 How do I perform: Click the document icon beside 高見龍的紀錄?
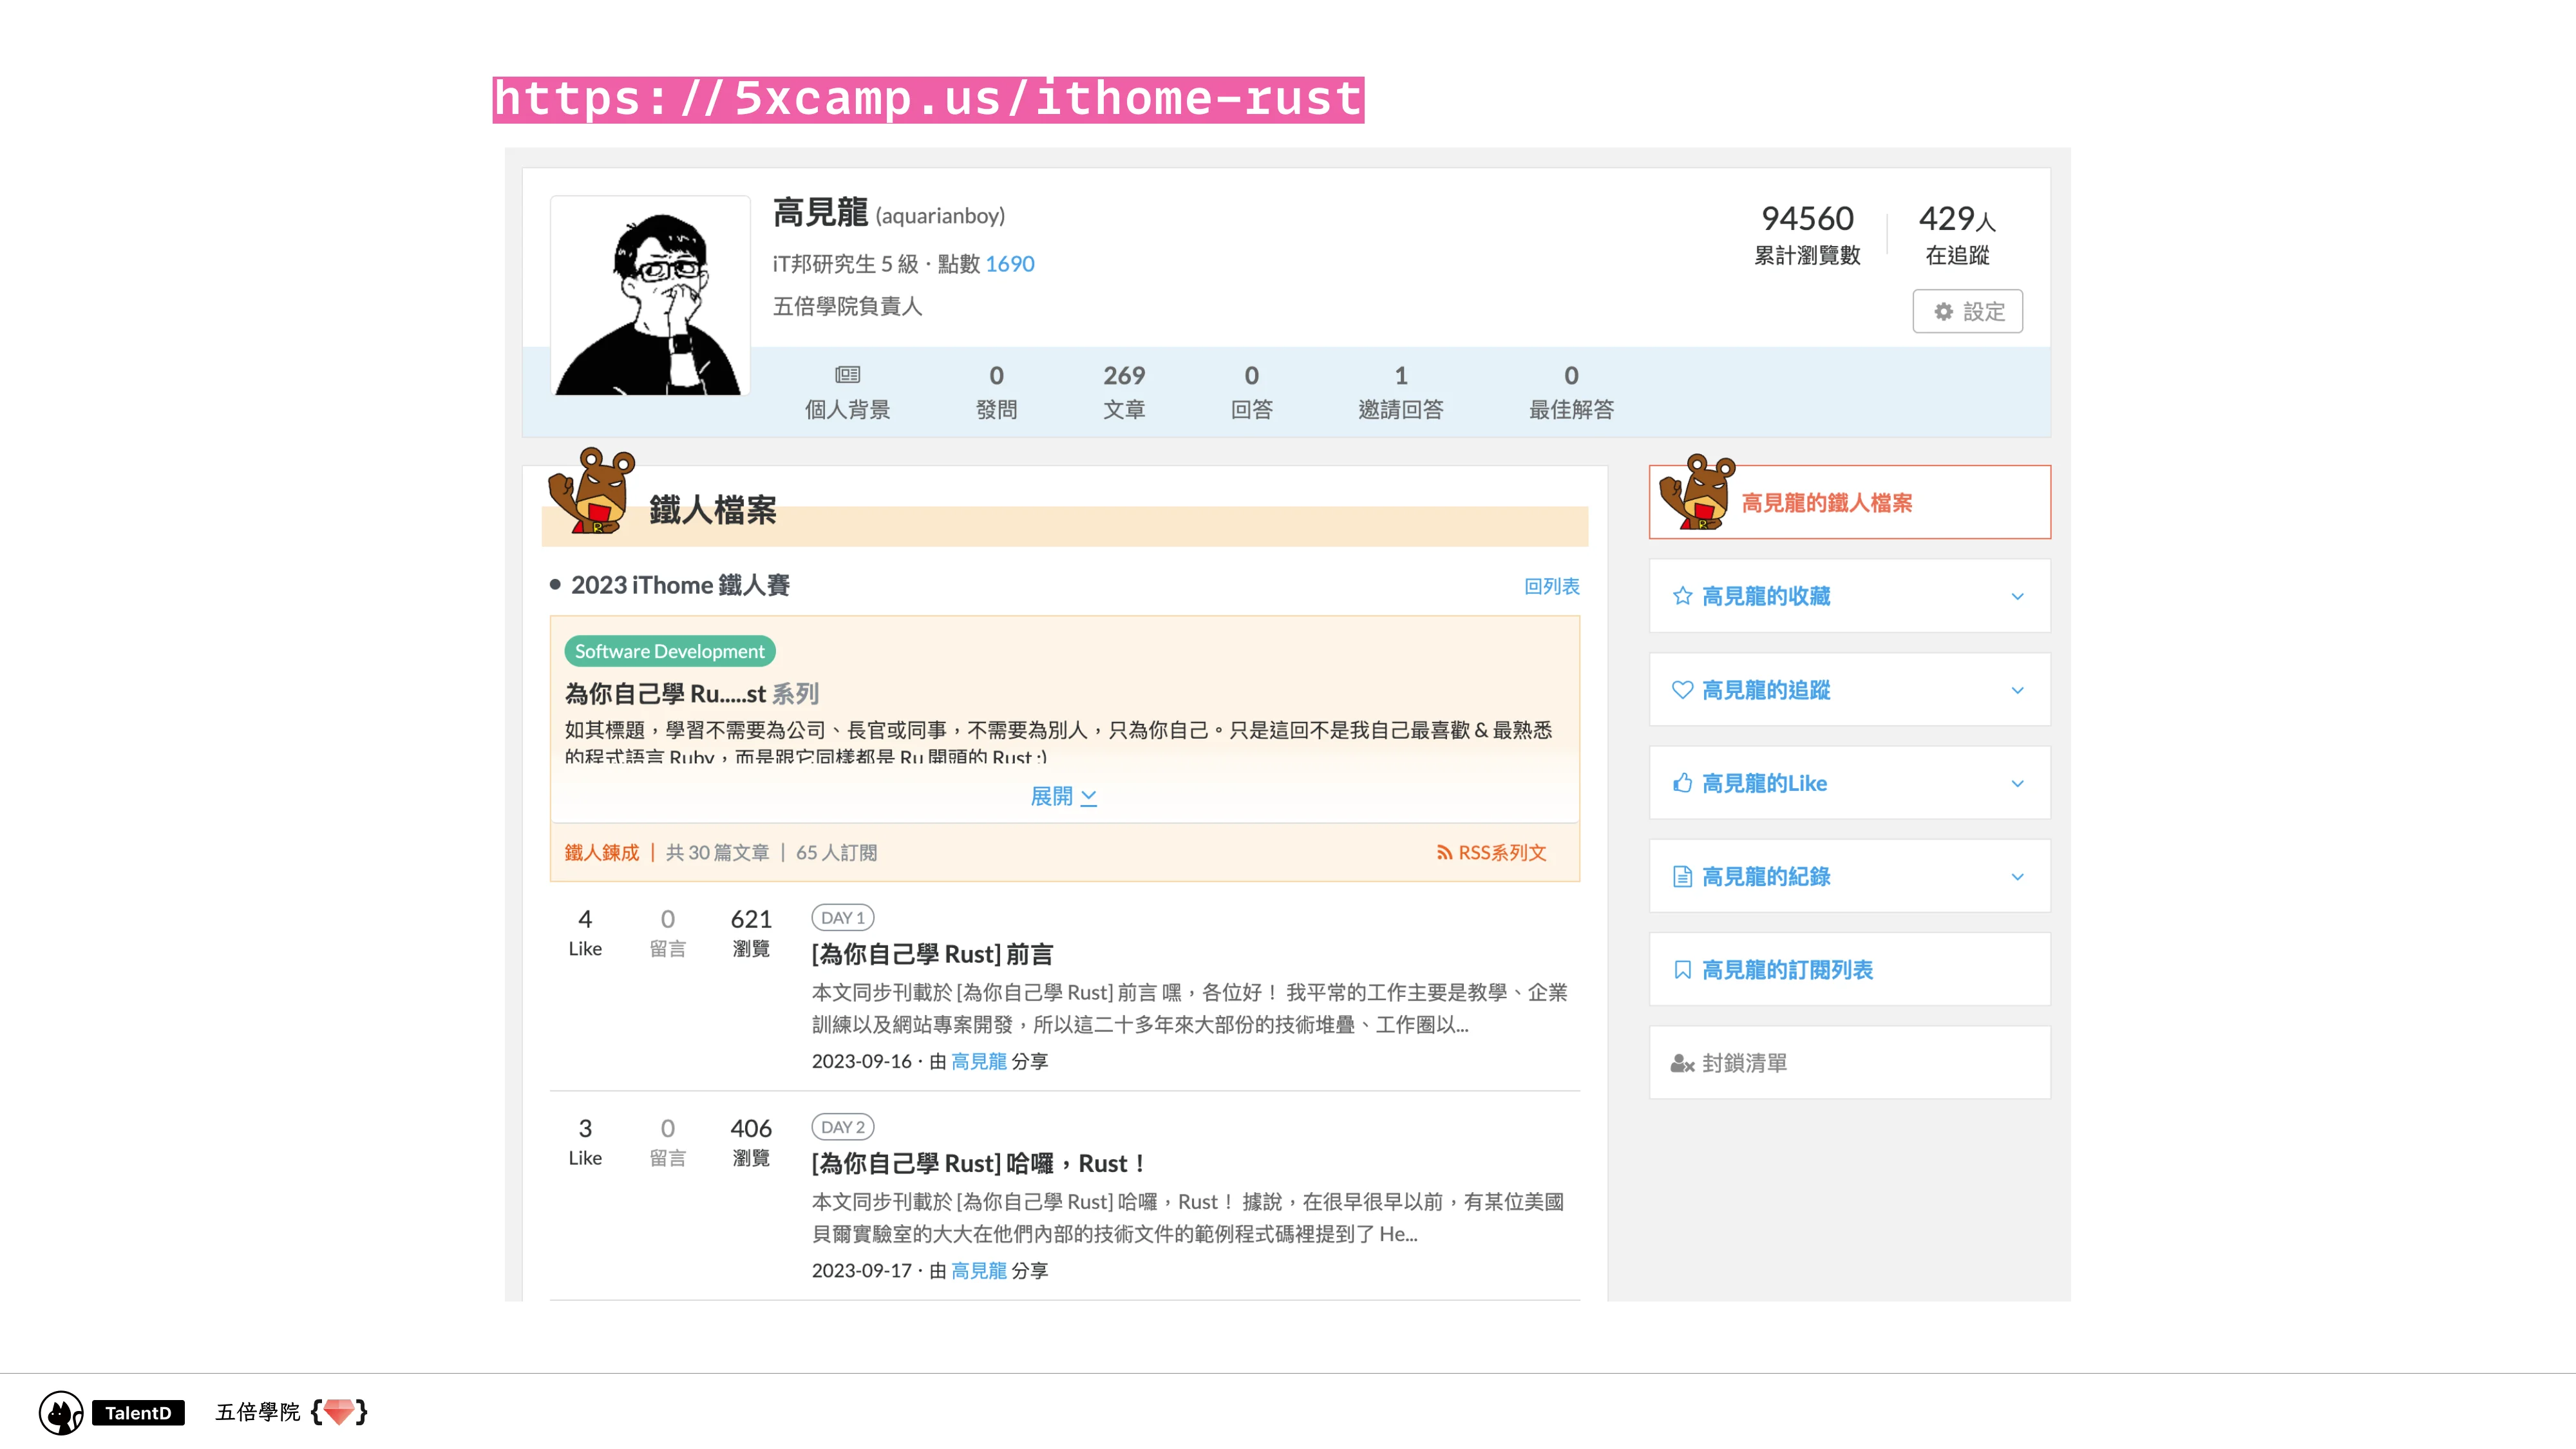click(1683, 876)
